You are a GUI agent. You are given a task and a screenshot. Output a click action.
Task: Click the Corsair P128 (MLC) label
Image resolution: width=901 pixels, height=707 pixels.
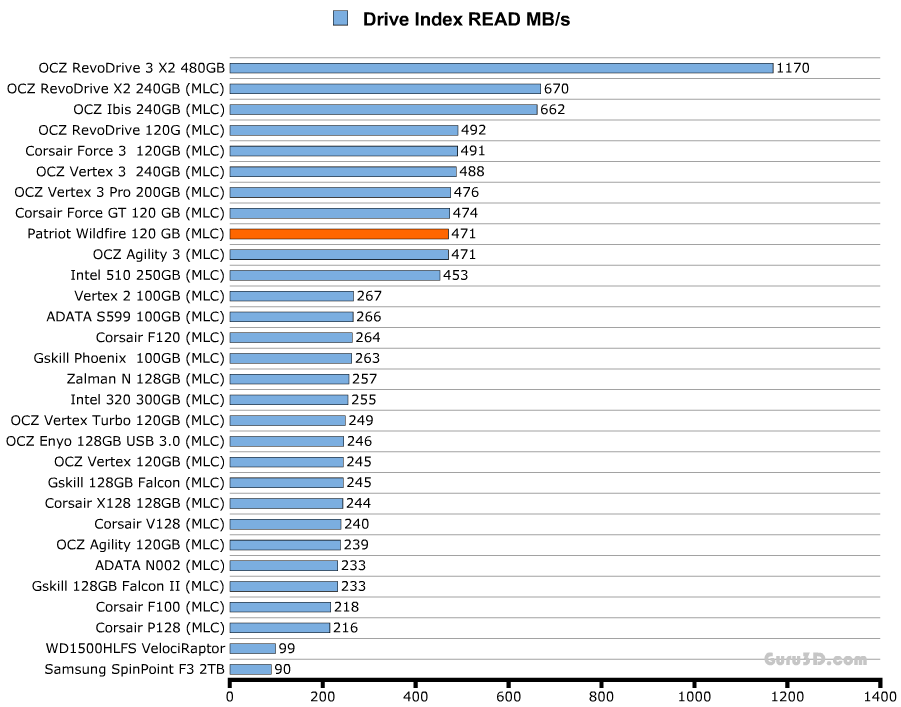tap(160, 627)
